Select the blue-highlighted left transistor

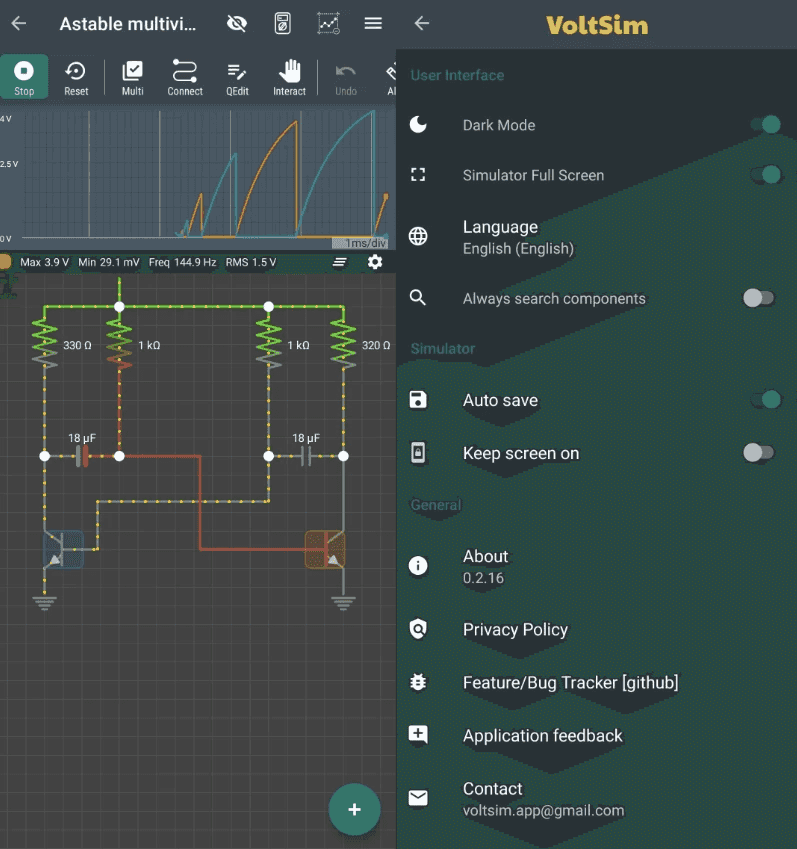tap(63, 549)
